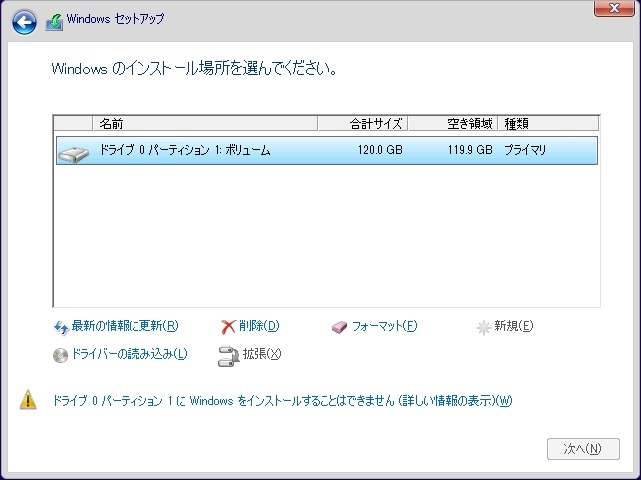641x480 pixels.
Task: Click the 120.0 GB total size value
Action: pyautogui.click(x=380, y=150)
